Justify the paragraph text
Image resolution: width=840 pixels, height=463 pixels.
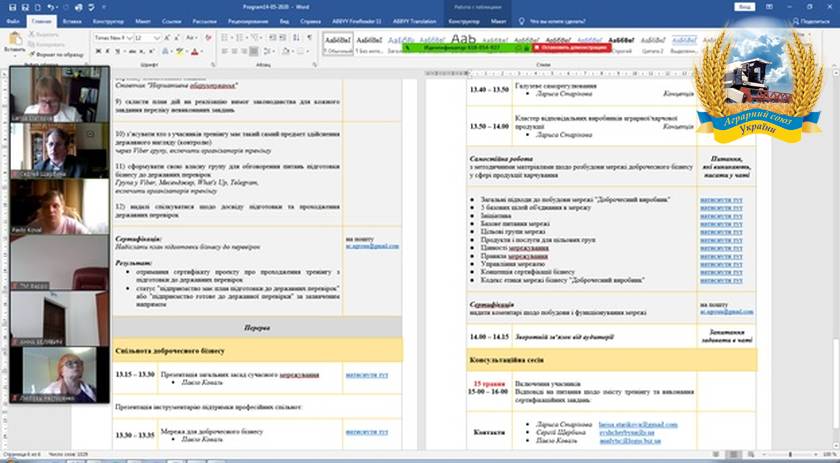click(253, 51)
